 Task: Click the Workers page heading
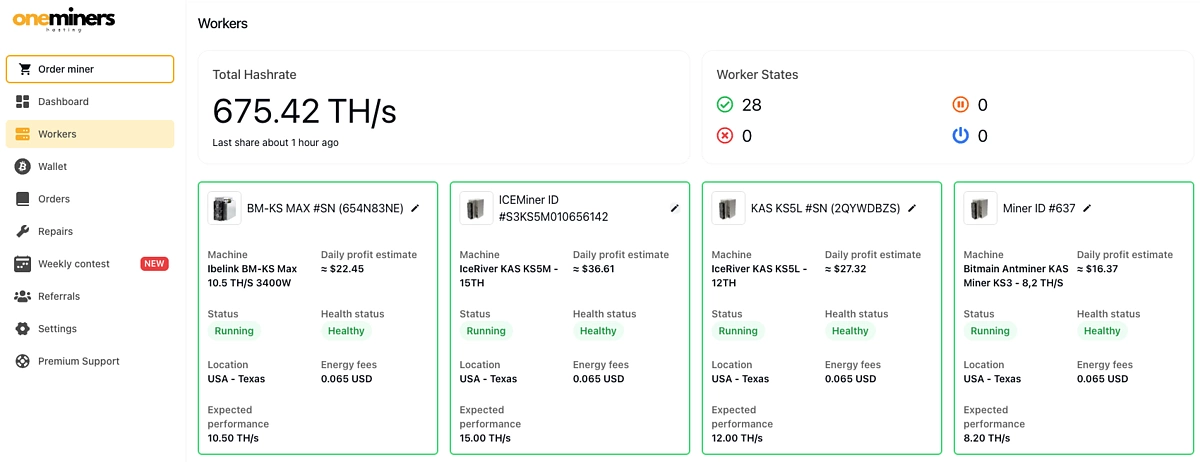pos(223,23)
